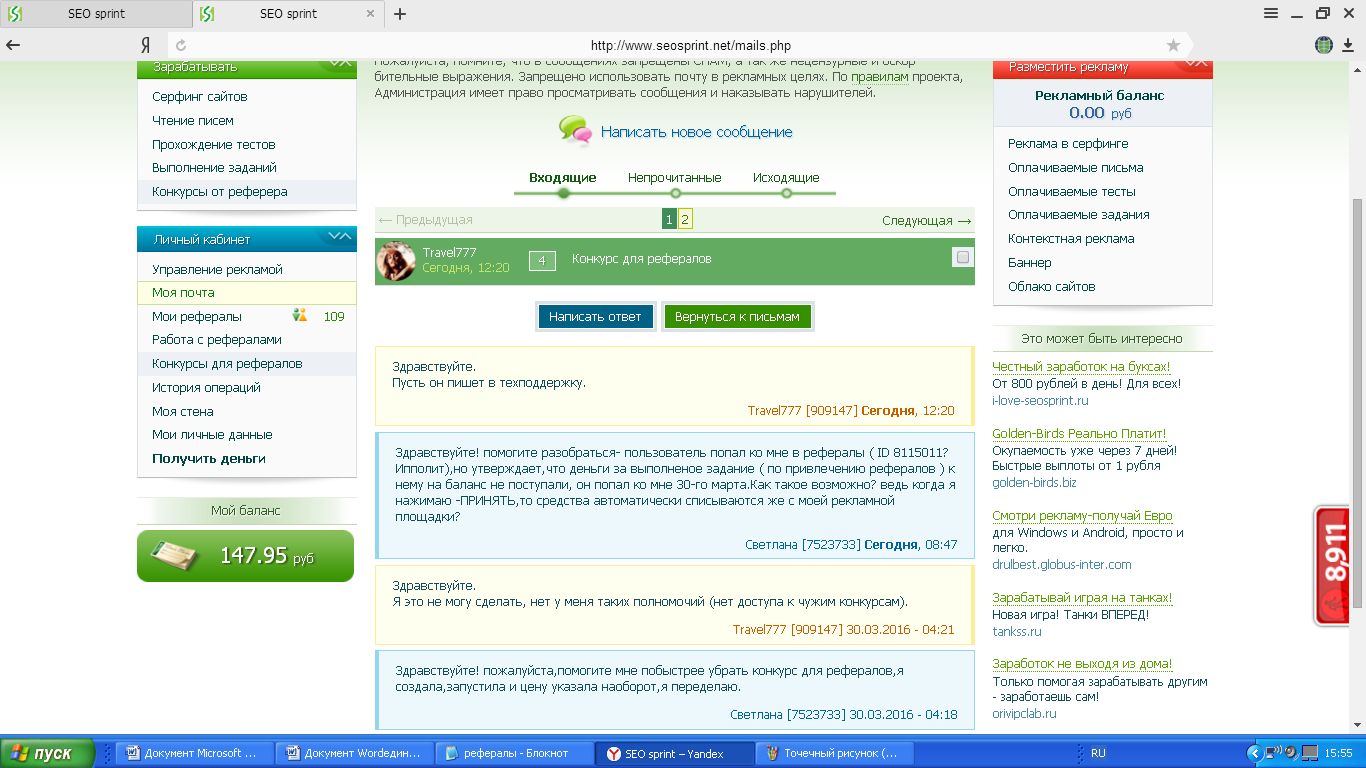Open Управление рекламой in personal cabinet

[218, 270]
